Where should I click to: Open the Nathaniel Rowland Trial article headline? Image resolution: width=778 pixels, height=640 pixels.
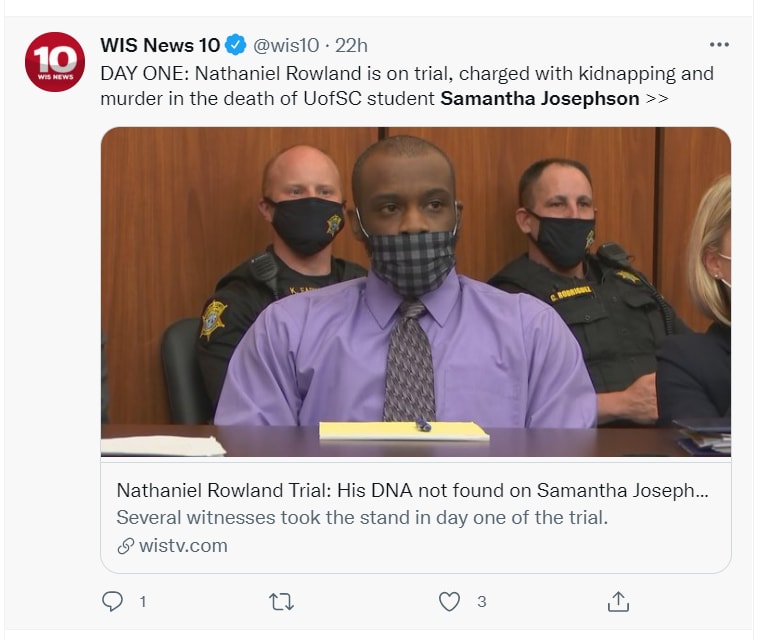pyautogui.click(x=414, y=491)
